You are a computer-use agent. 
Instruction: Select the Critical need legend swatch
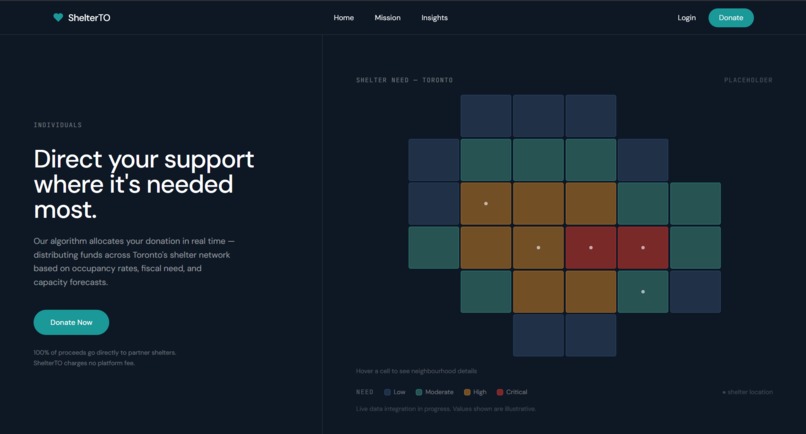tap(500, 392)
